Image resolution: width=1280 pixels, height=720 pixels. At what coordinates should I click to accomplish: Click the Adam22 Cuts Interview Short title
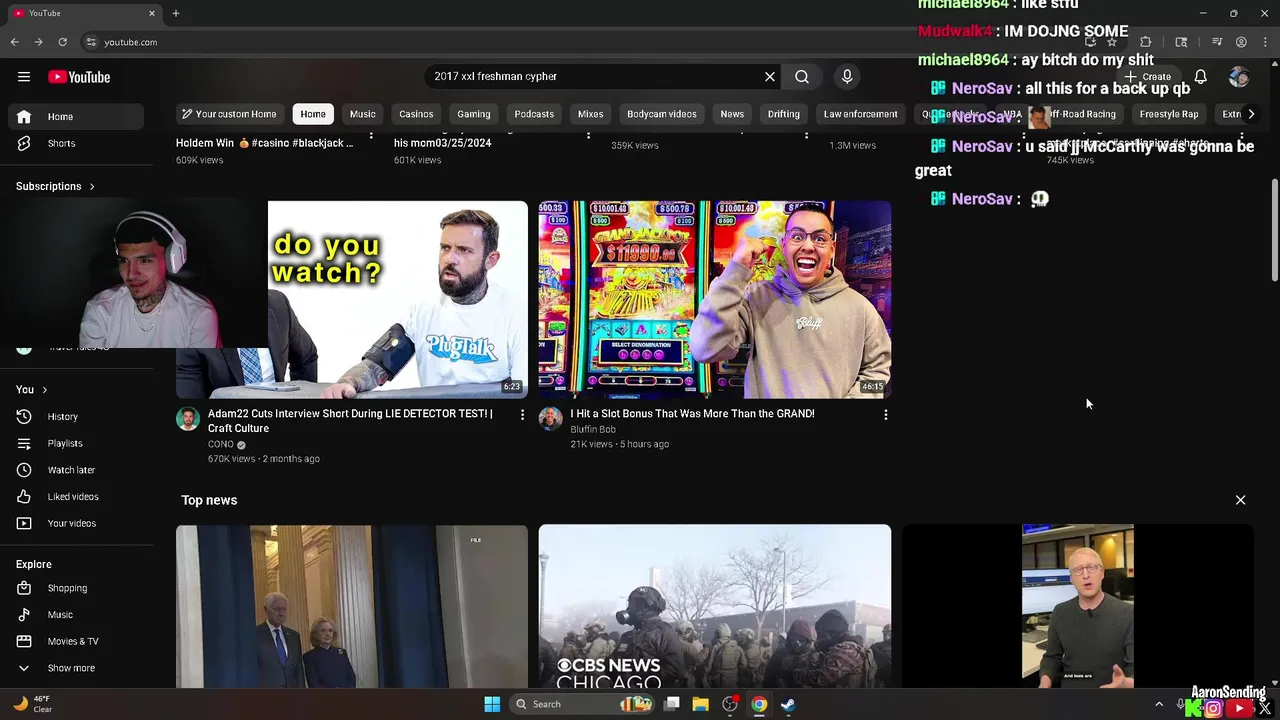coord(350,421)
